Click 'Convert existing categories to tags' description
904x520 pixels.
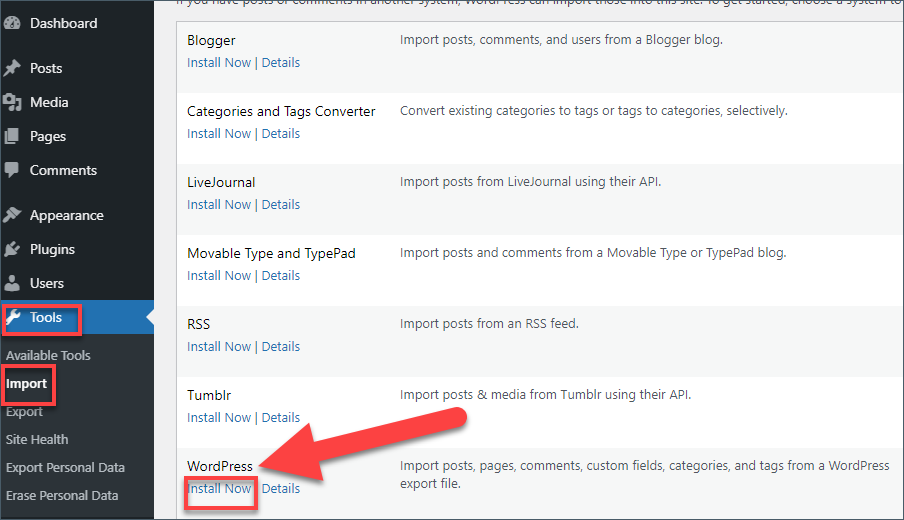(x=593, y=111)
